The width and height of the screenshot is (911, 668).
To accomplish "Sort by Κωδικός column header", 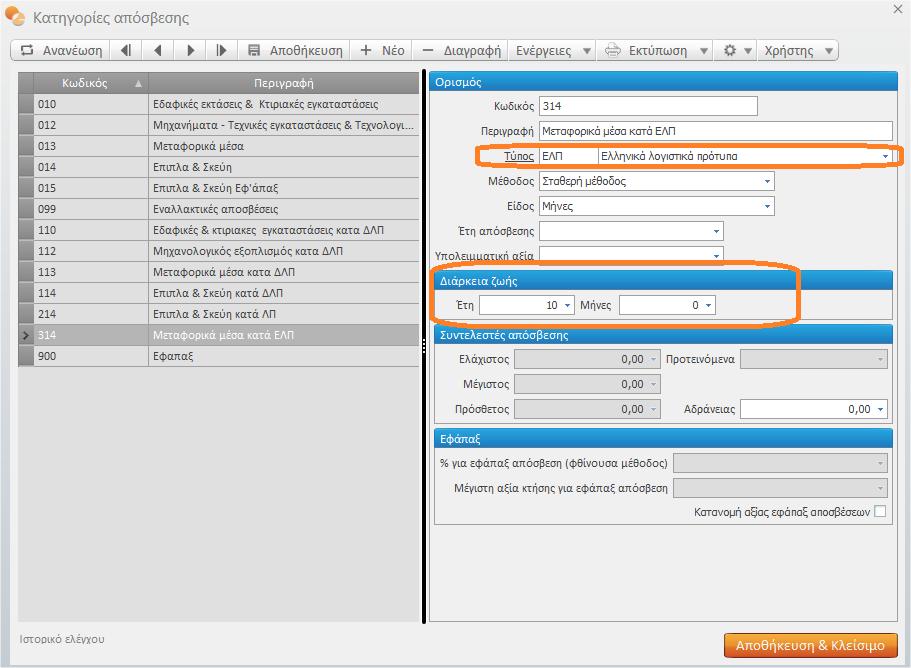I will coord(91,83).
